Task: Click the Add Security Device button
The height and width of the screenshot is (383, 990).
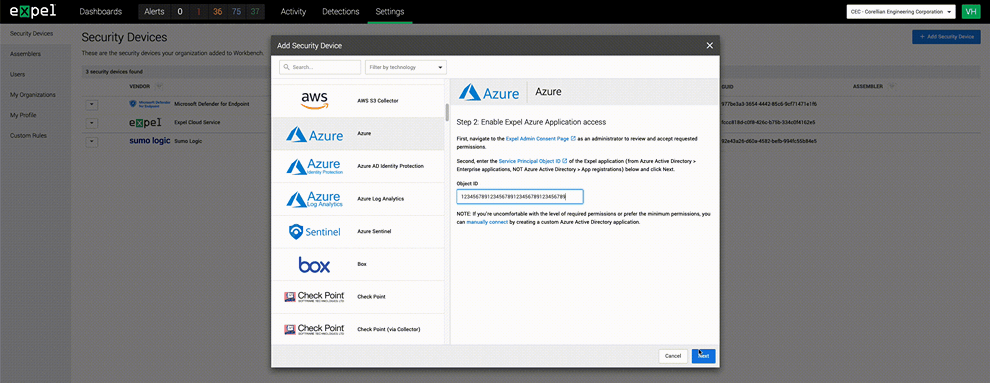Action: coord(946,37)
